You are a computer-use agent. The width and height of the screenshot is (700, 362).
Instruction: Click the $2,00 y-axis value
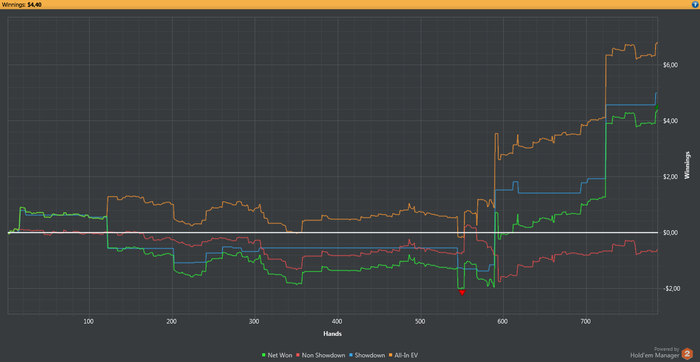click(671, 177)
